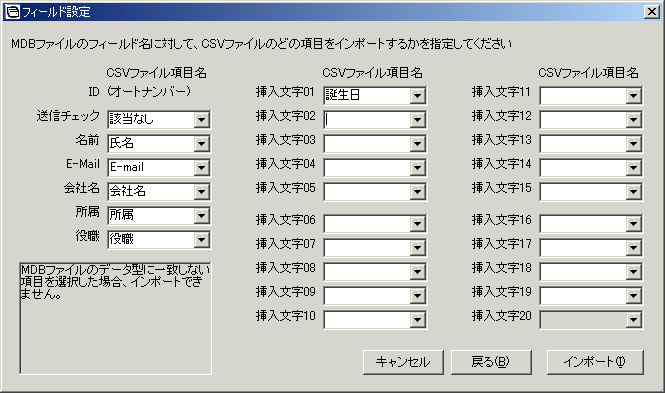
Task: Click the 戻る(B) button
Action: point(491,362)
